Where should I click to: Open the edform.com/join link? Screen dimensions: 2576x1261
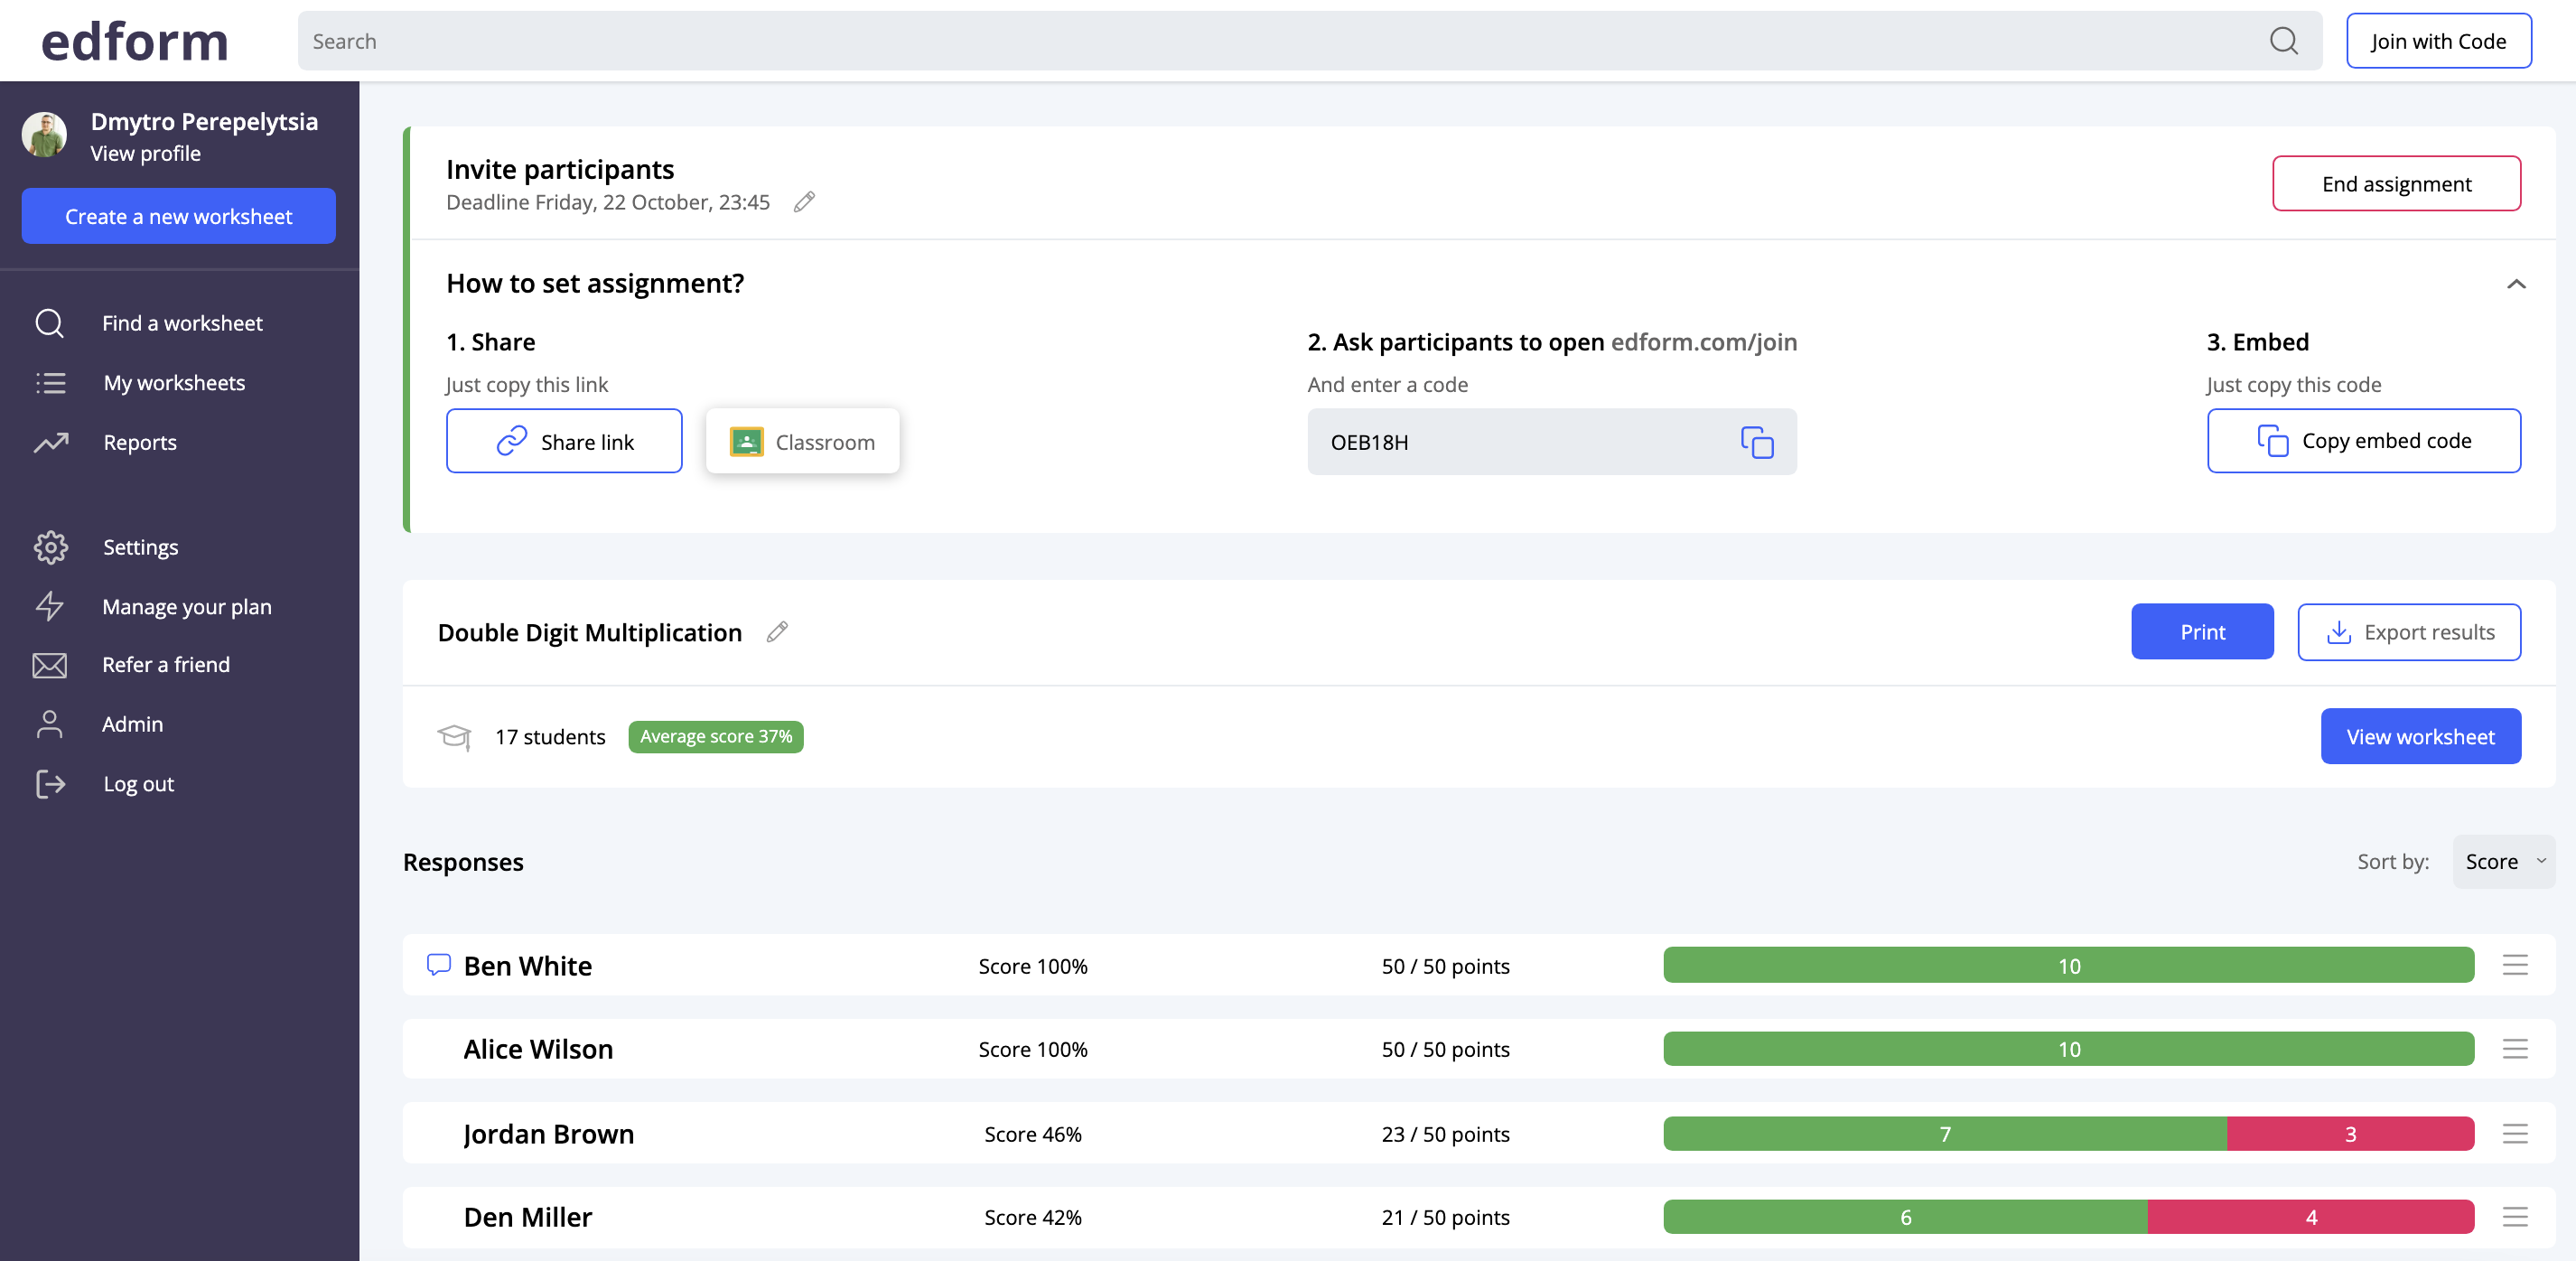coord(1704,342)
